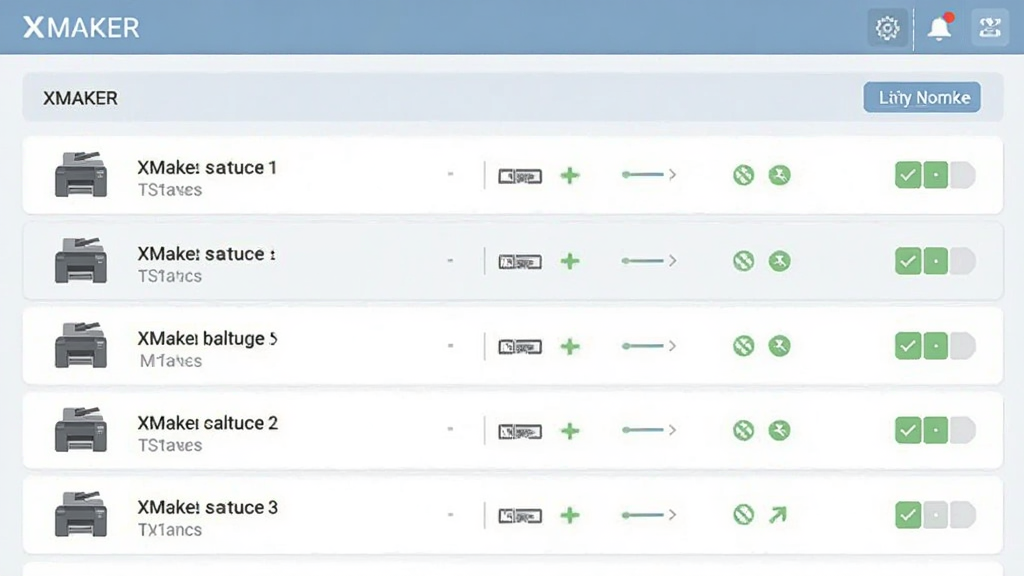Switch on grey toggle for satuce 1

pos(963,175)
